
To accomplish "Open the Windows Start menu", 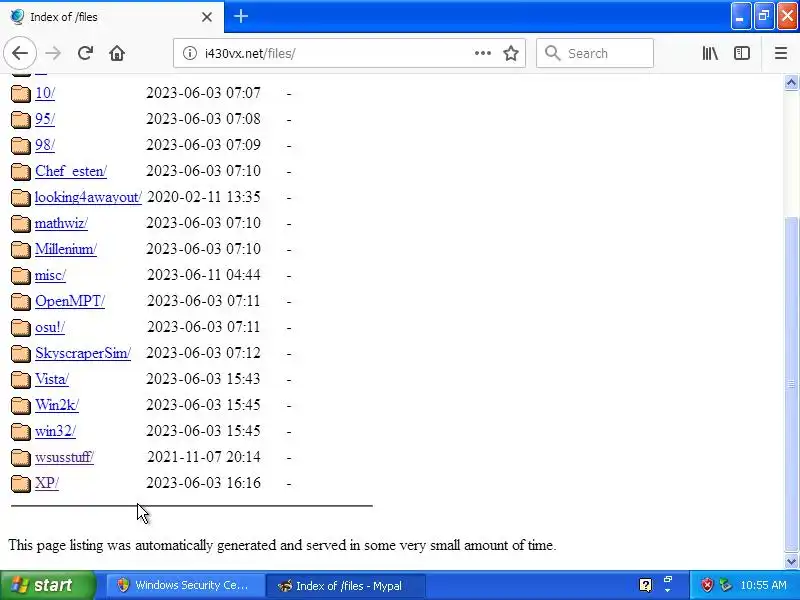I will click(48, 585).
